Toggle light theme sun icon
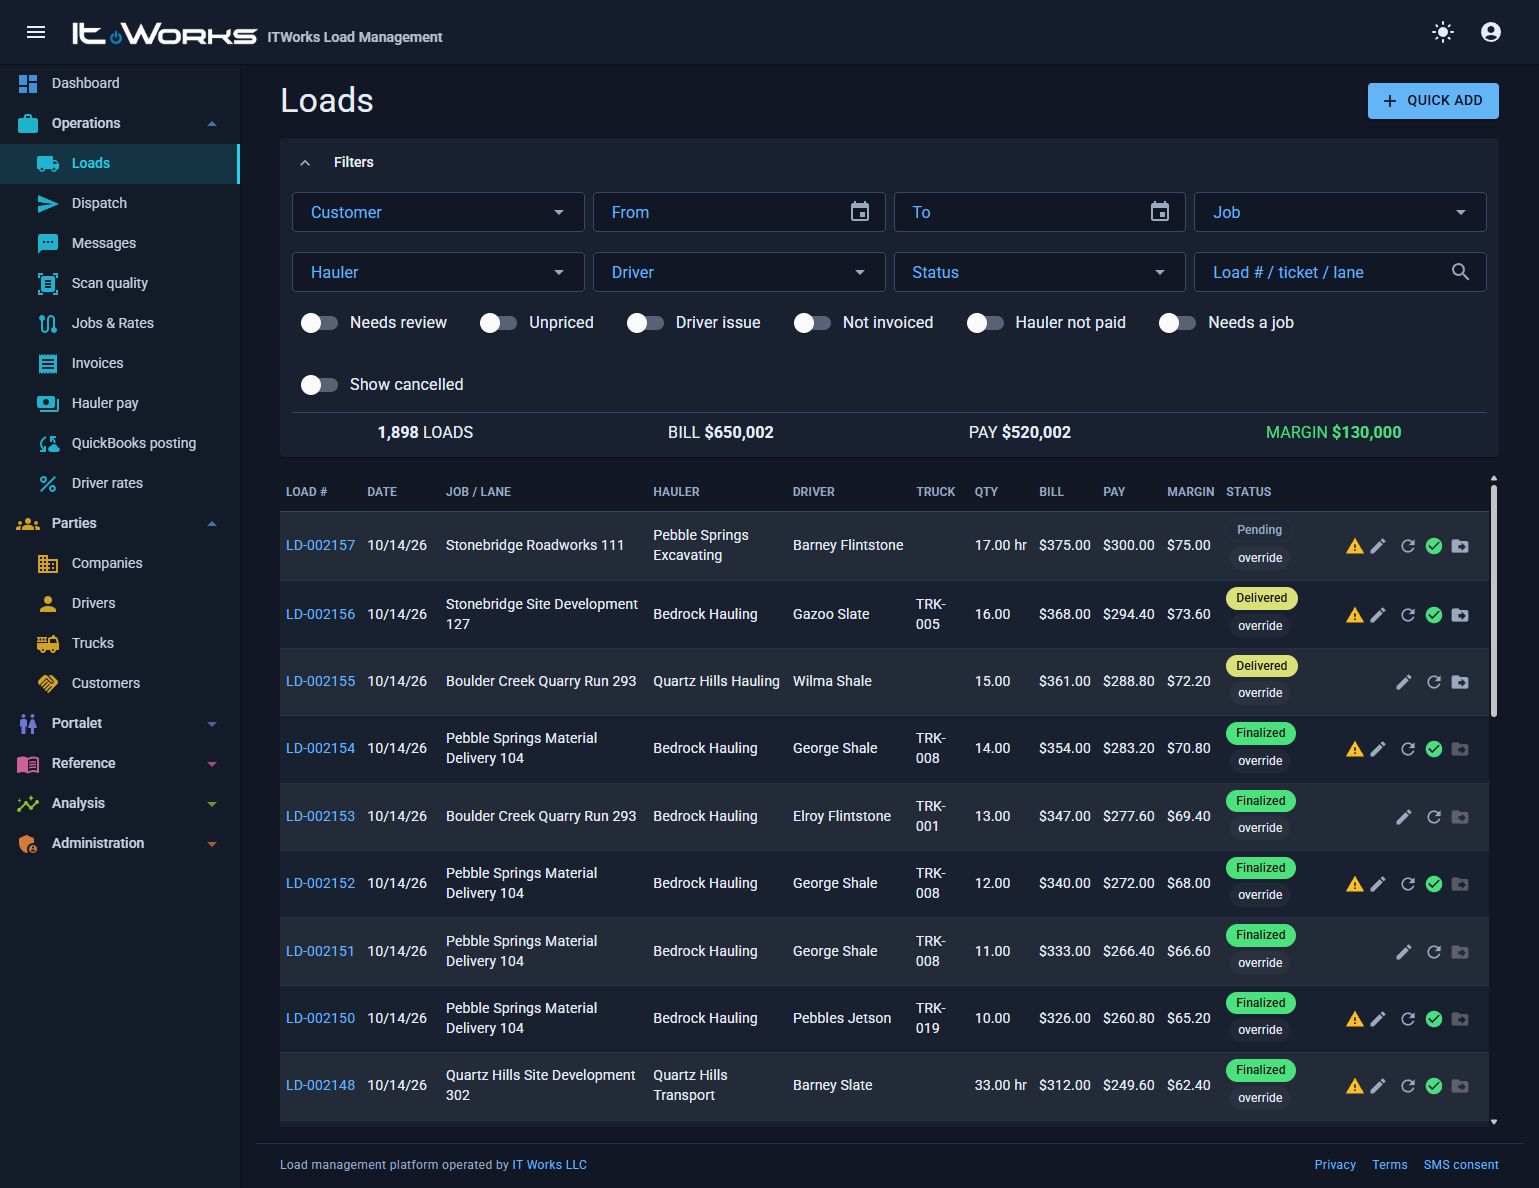This screenshot has width=1539, height=1188. point(1442,32)
